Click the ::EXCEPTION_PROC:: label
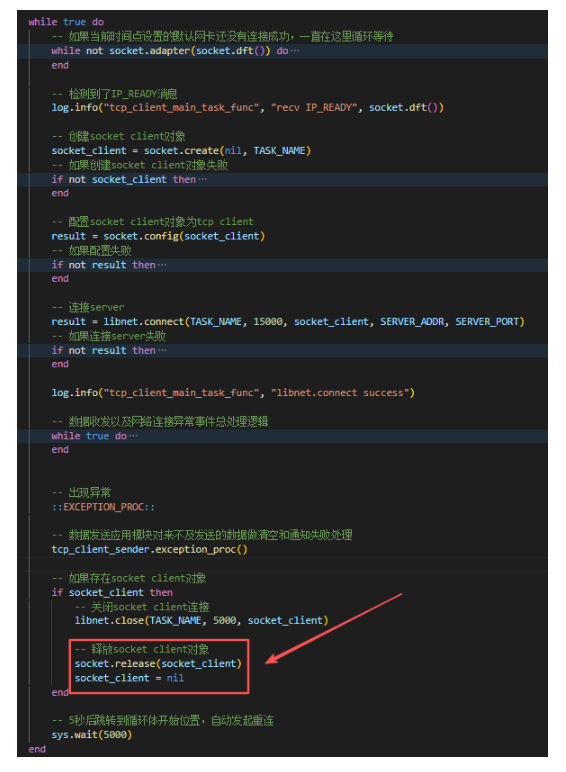Screen dimensions: 566x772 [x=103, y=507]
